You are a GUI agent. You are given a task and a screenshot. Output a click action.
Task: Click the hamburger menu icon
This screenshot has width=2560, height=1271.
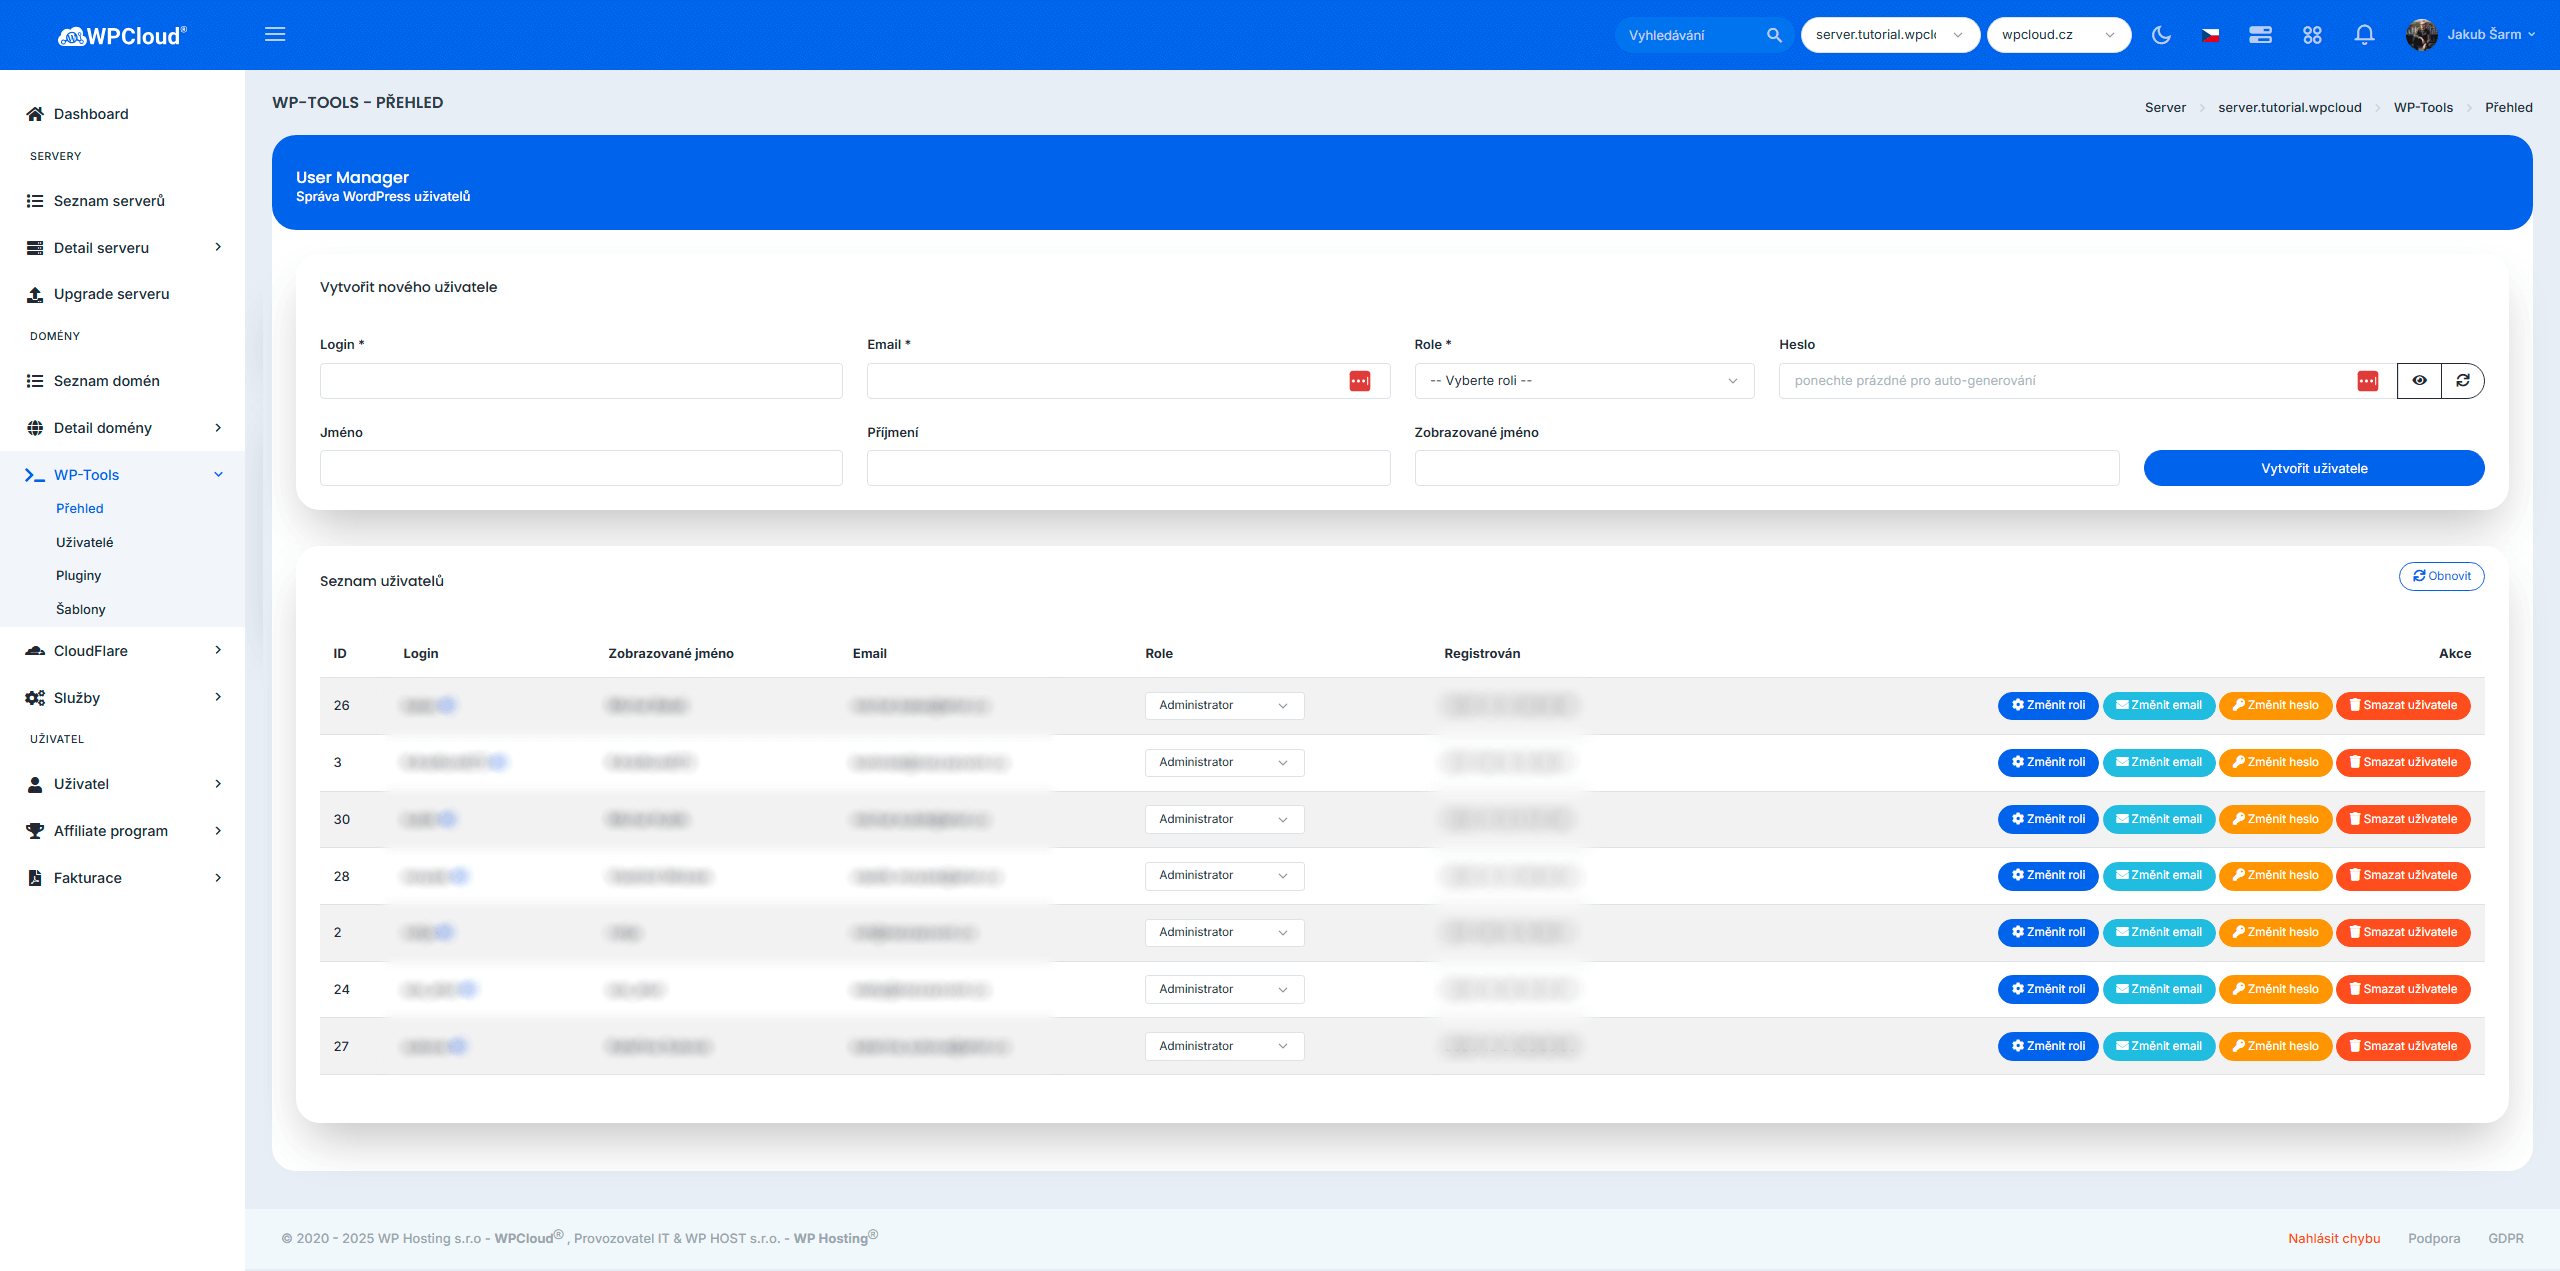coord(275,34)
